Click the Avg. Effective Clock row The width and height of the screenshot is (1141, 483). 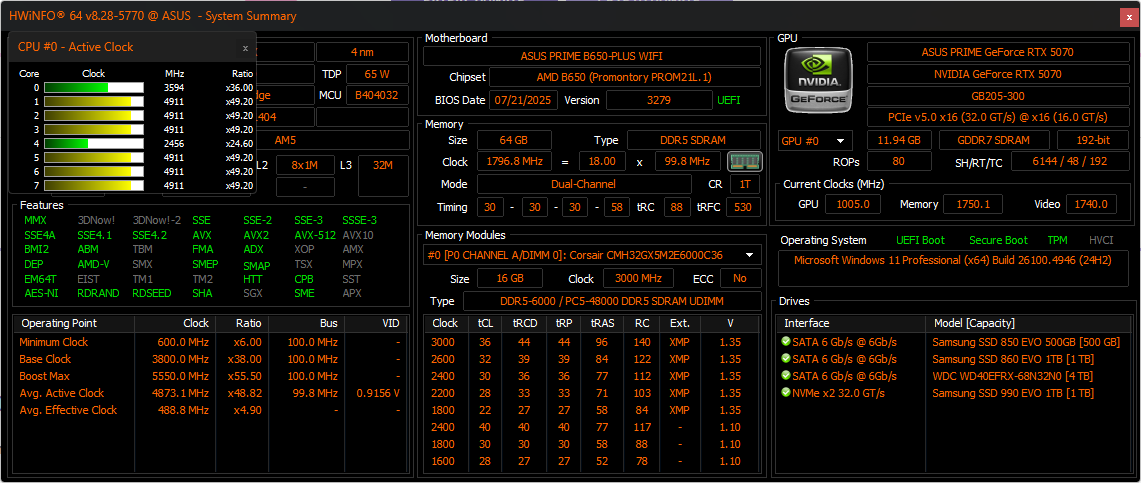pos(210,410)
